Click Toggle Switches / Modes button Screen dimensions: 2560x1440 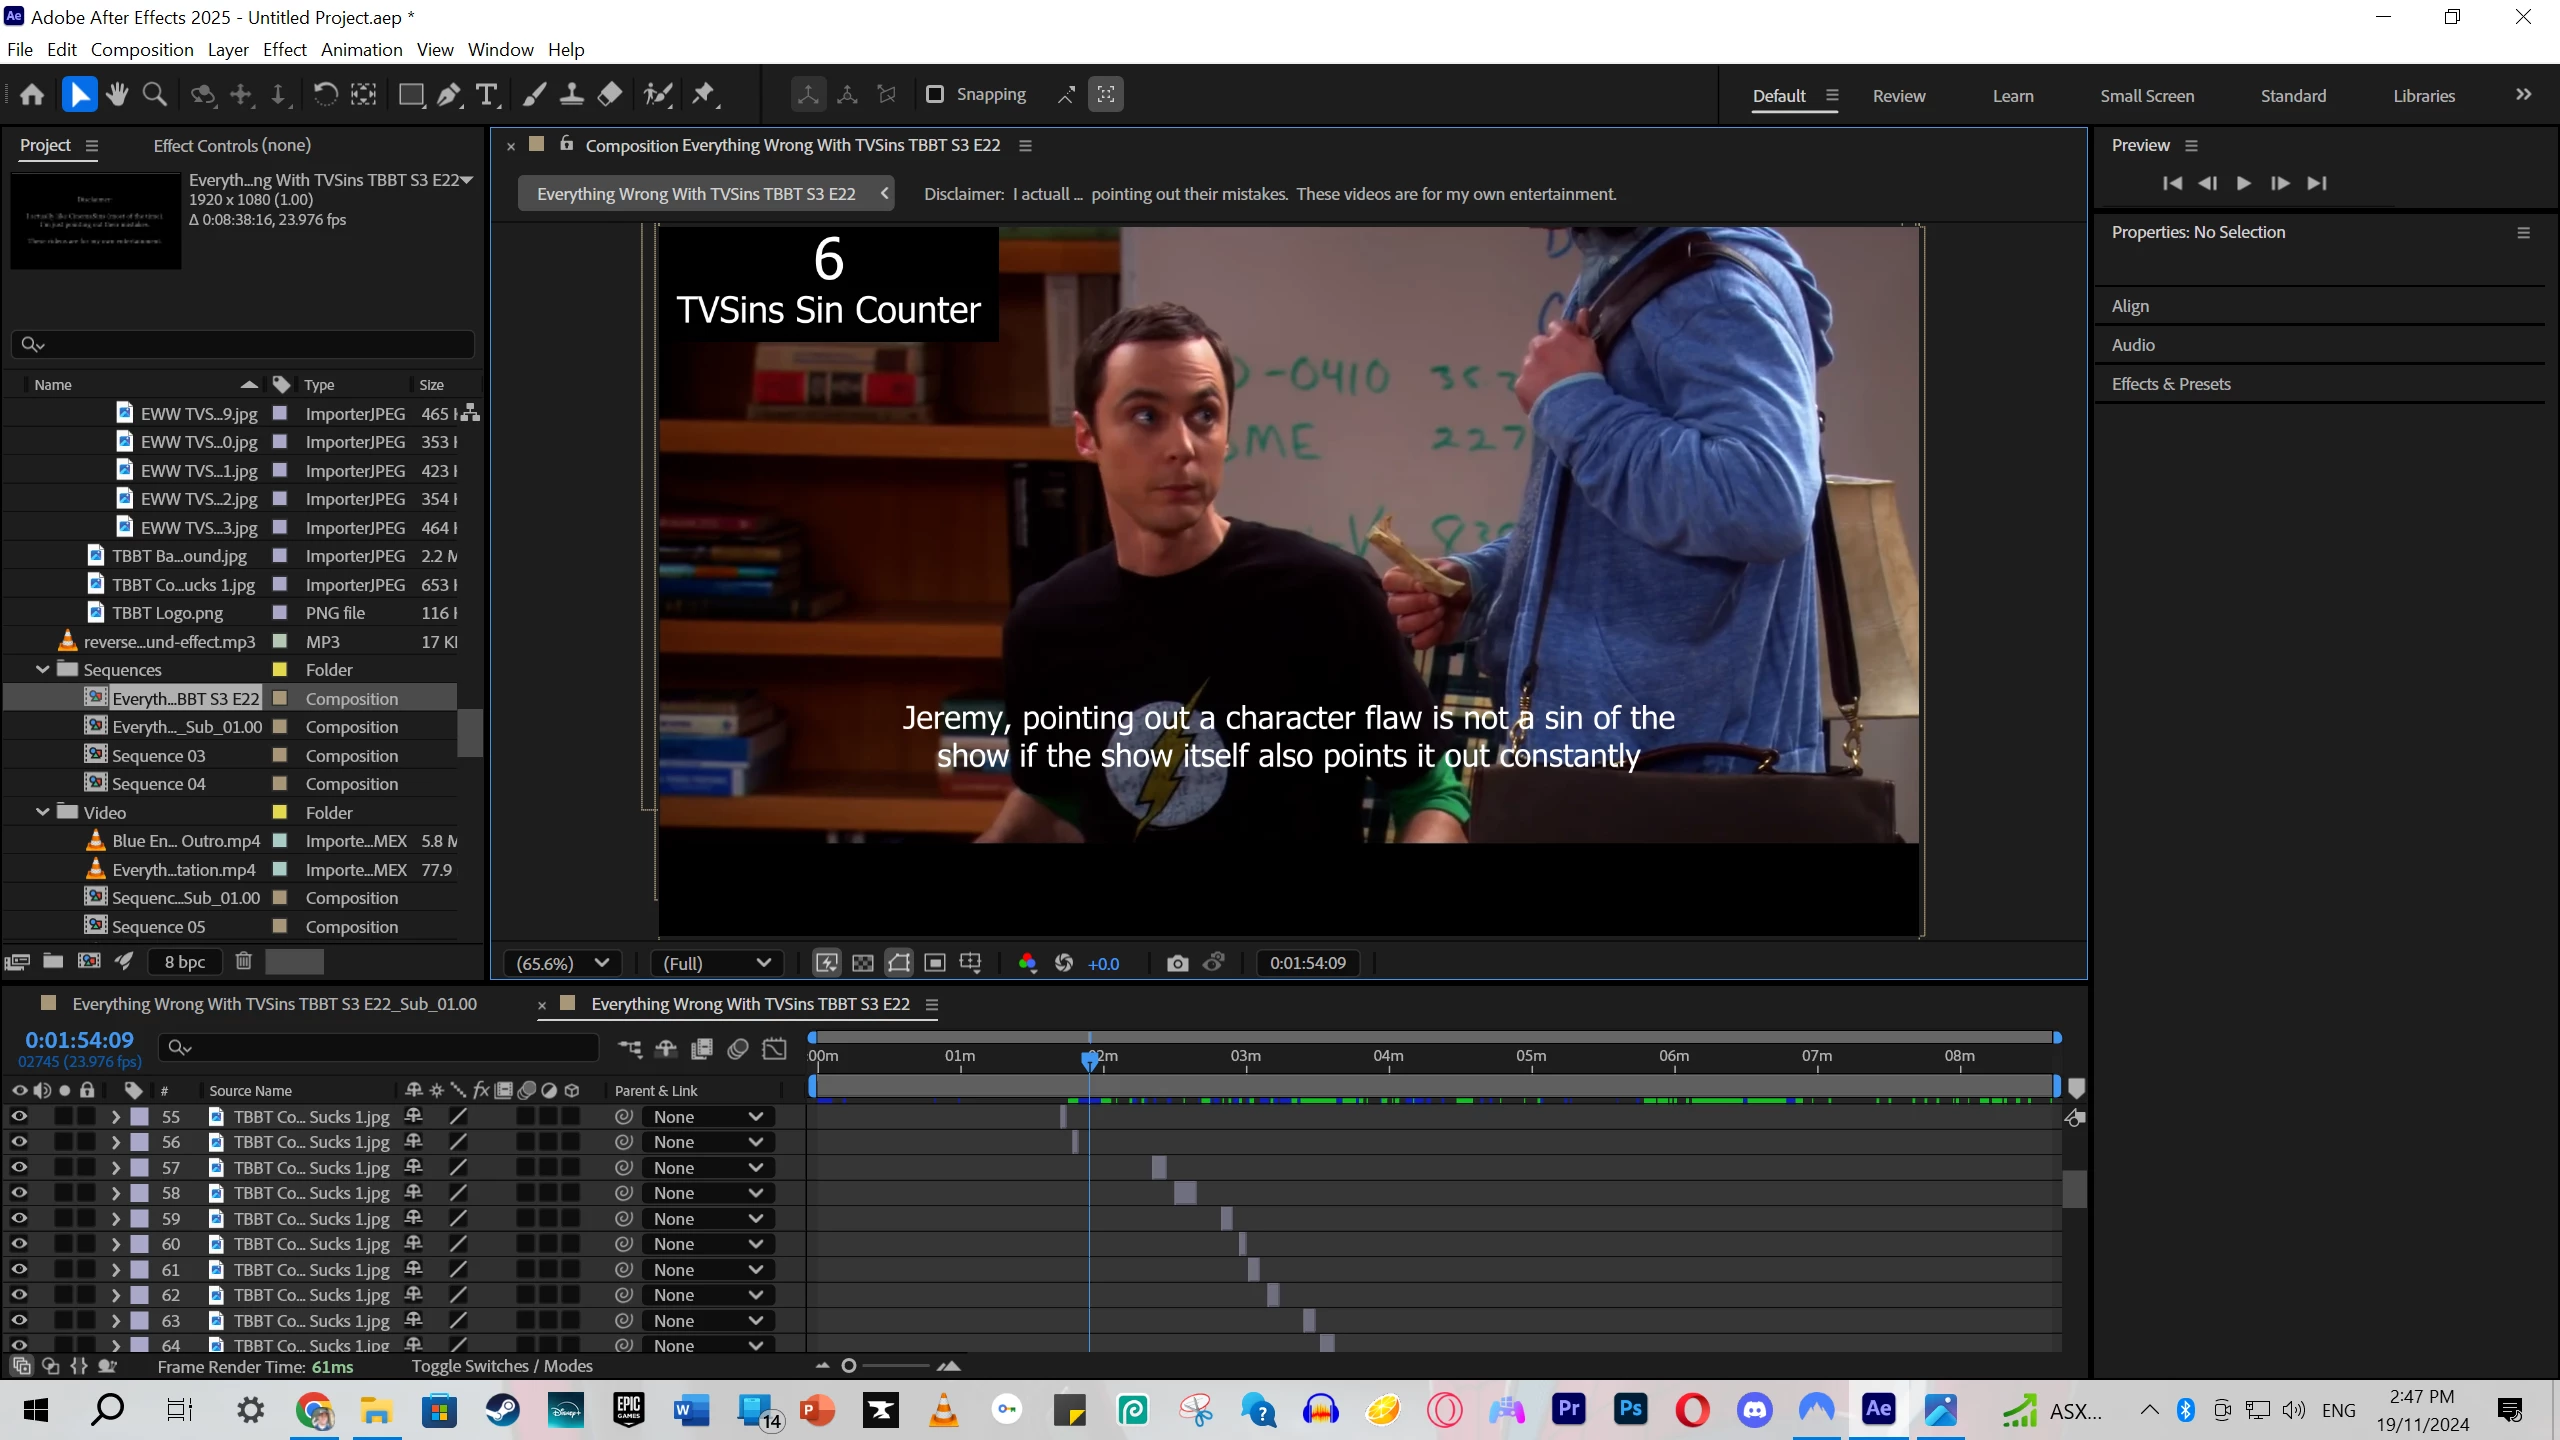click(502, 1366)
